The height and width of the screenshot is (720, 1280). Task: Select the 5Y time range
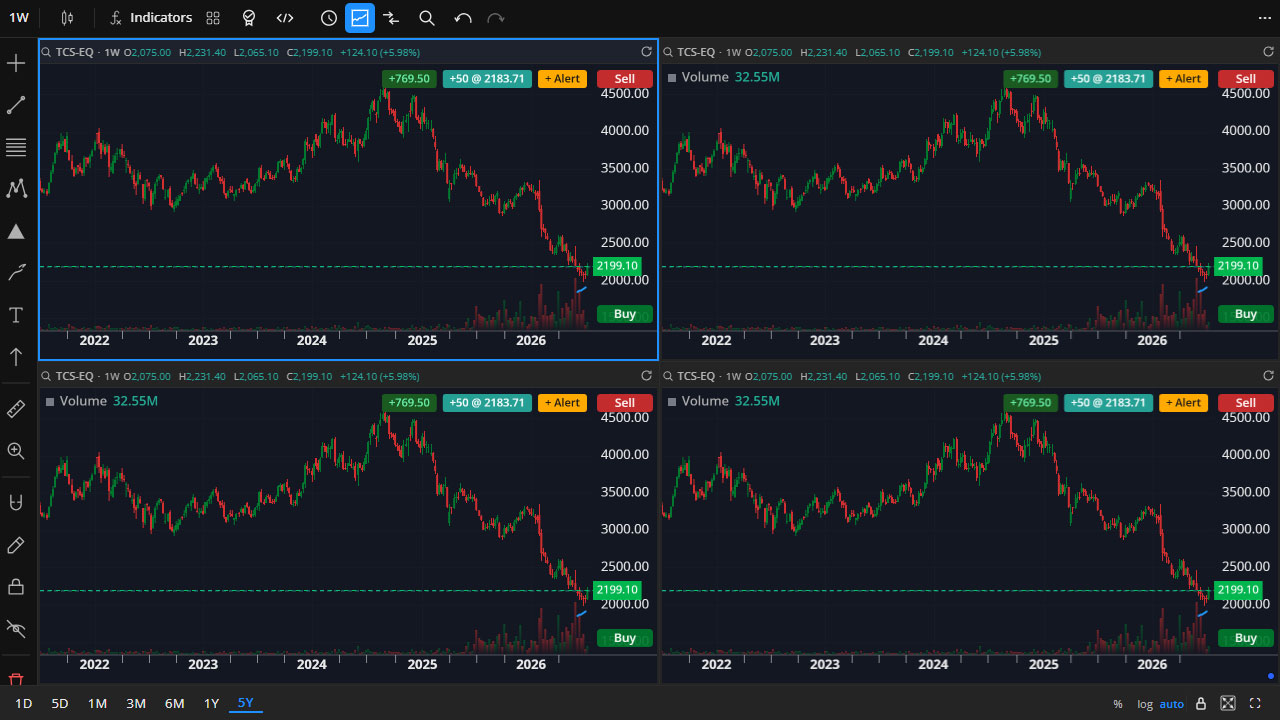pyautogui.click(x=246, y=703)
